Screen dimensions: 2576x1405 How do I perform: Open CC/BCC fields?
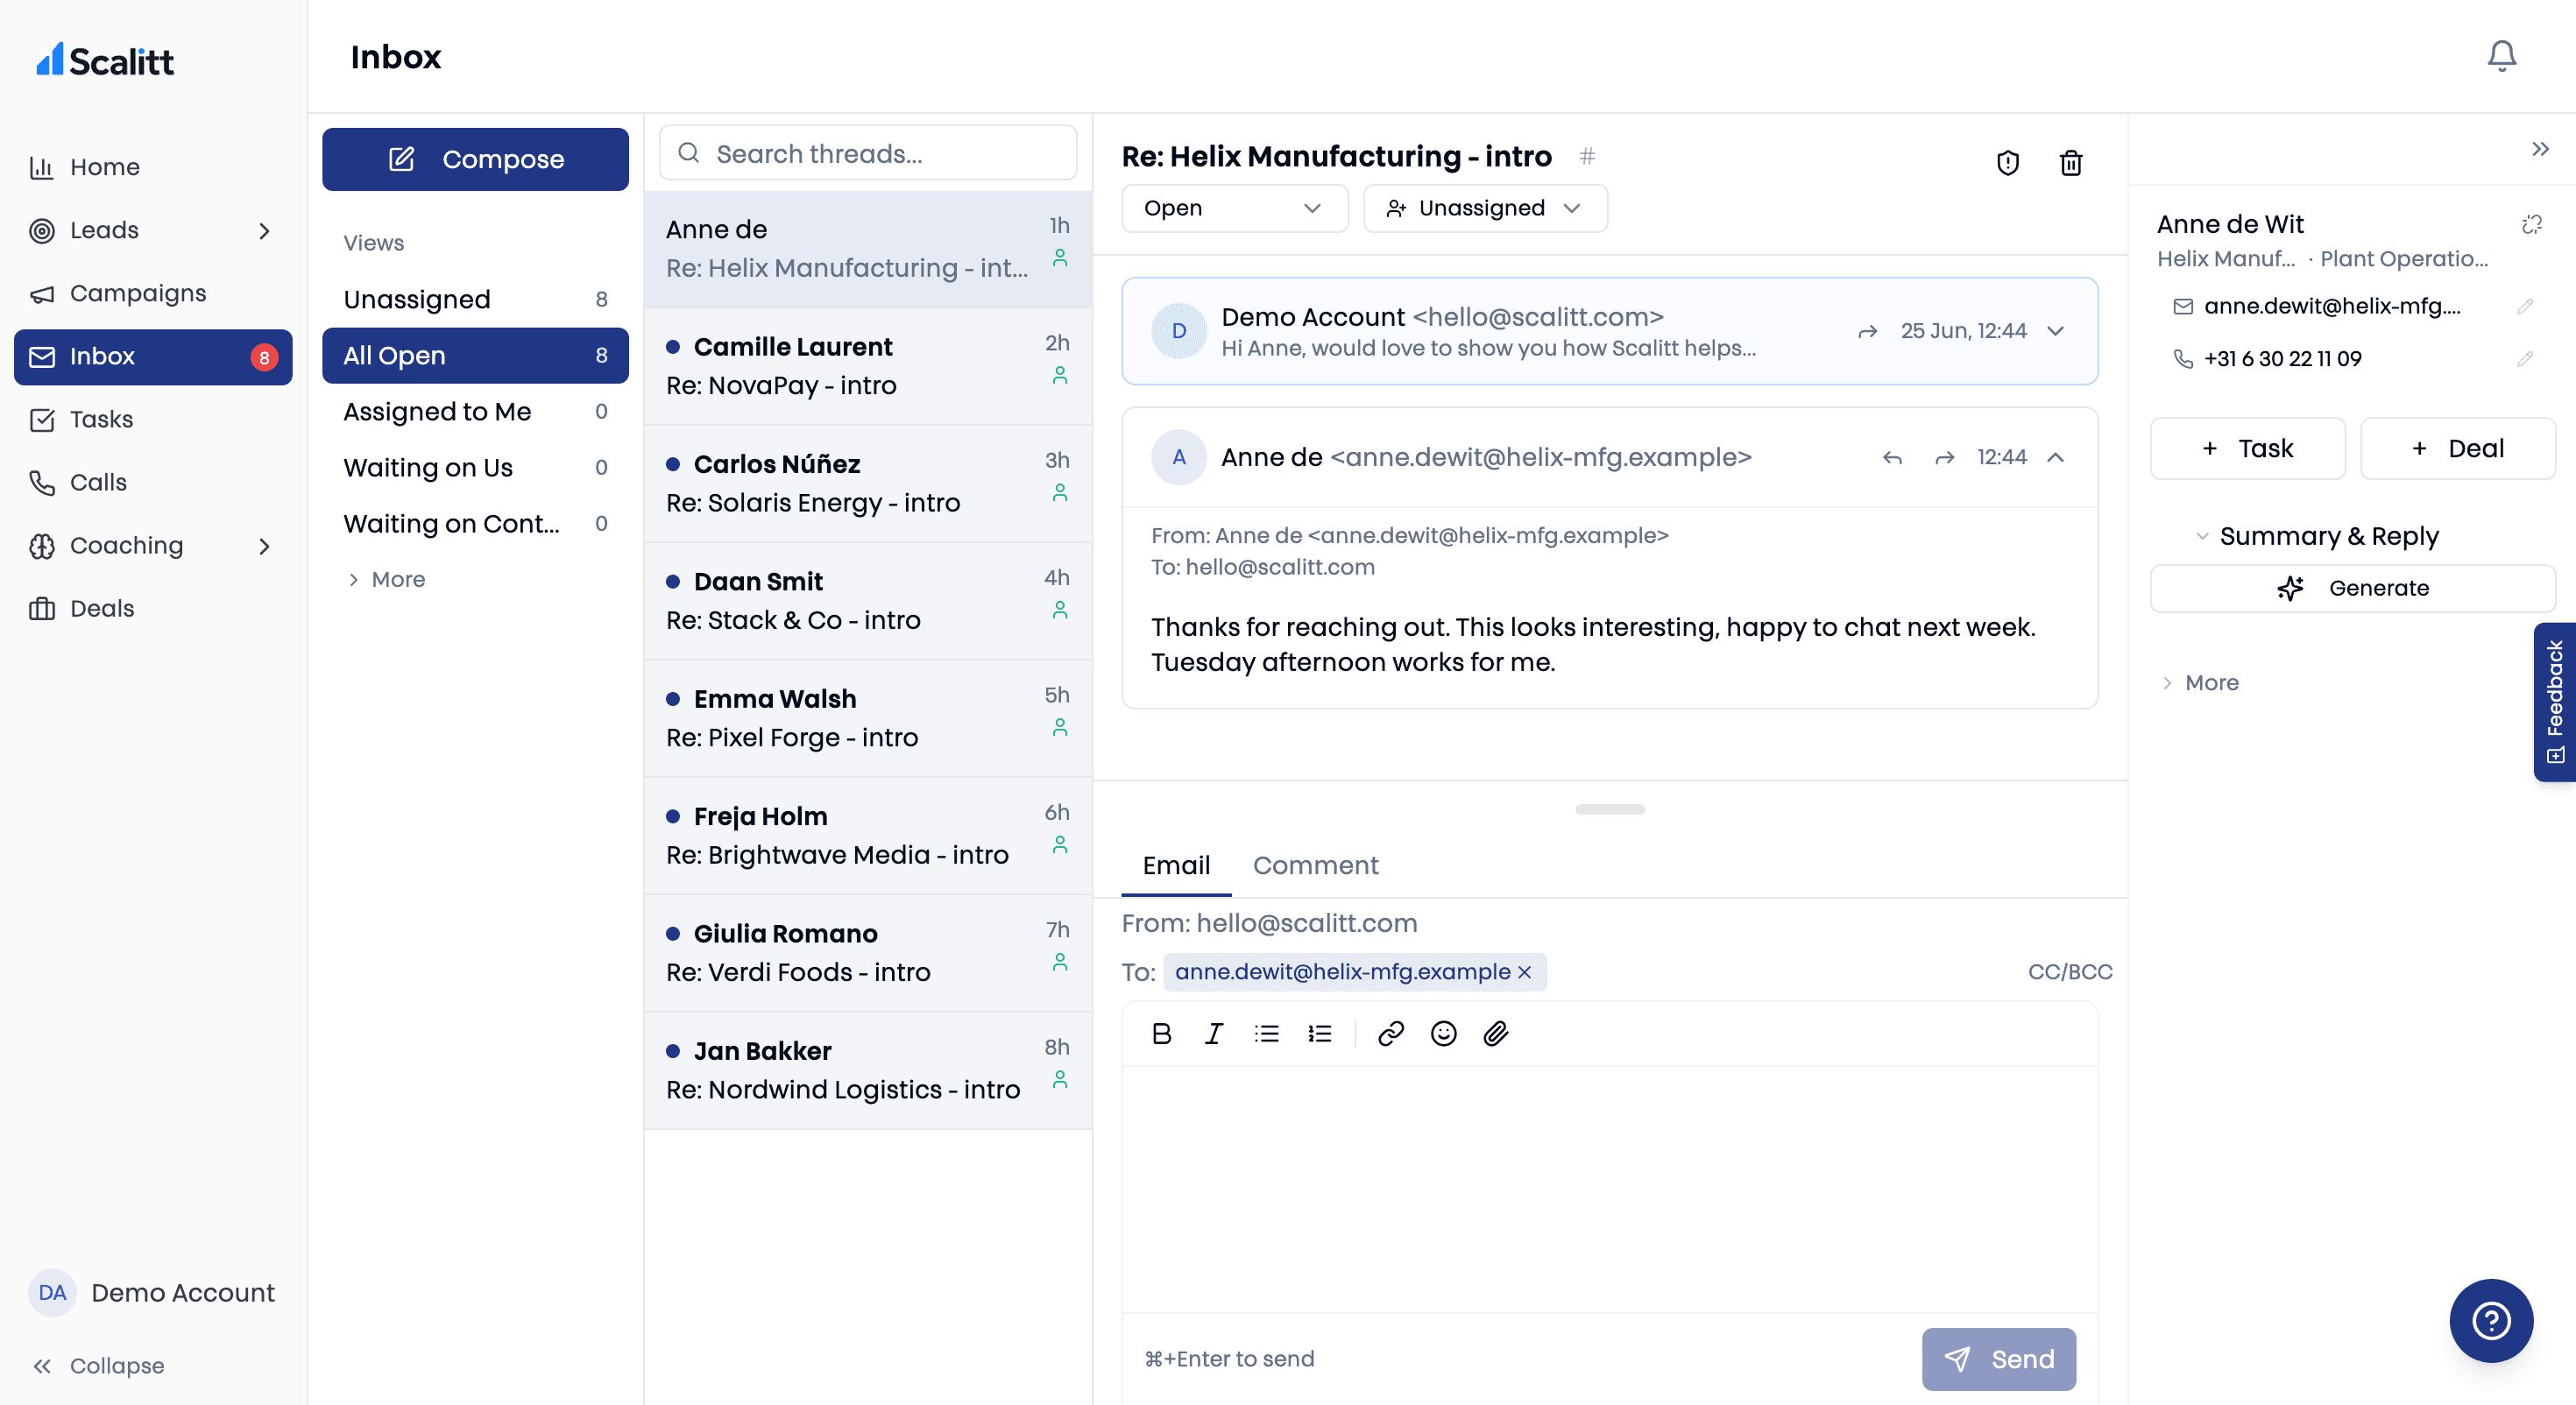[2069, 972]
